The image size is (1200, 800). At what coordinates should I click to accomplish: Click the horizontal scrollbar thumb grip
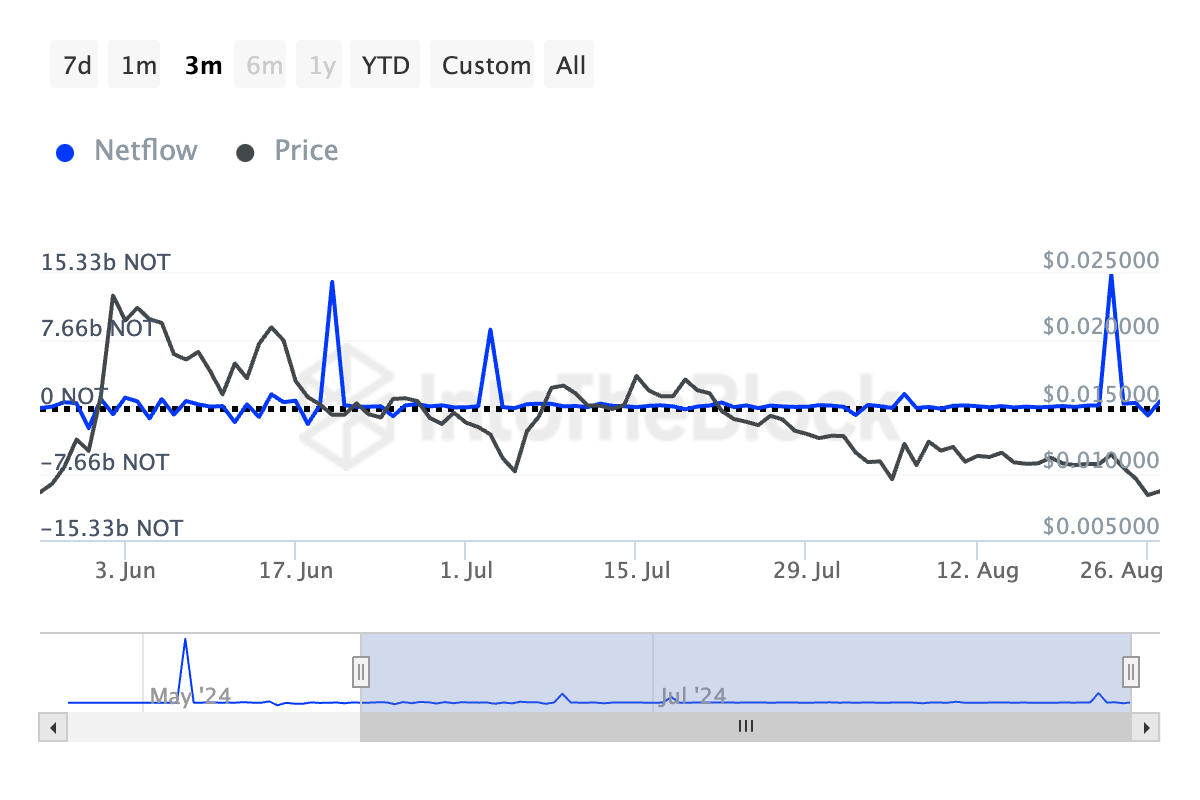click(x=745, y=727)
